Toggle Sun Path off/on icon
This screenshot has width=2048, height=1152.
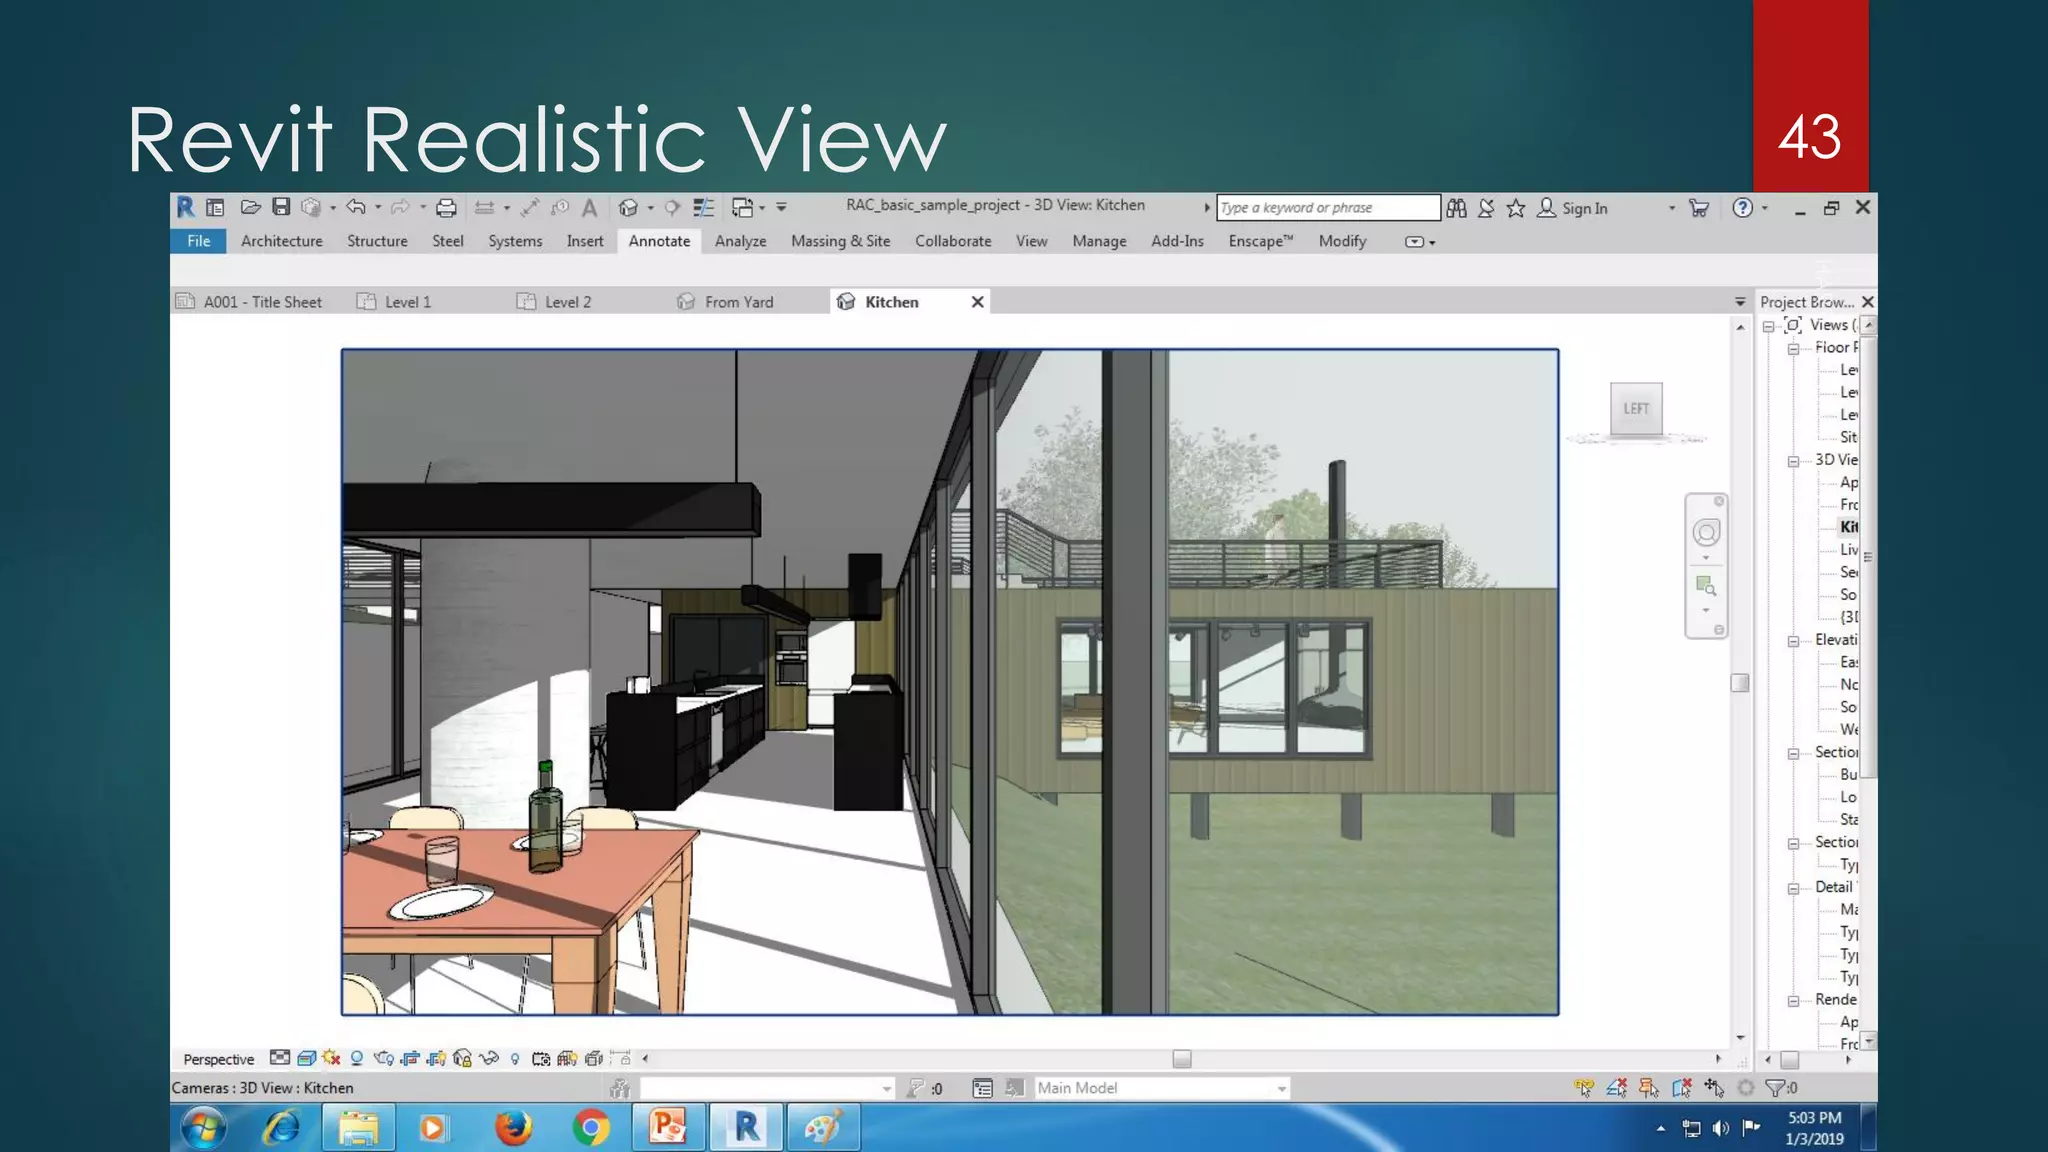331,1058
